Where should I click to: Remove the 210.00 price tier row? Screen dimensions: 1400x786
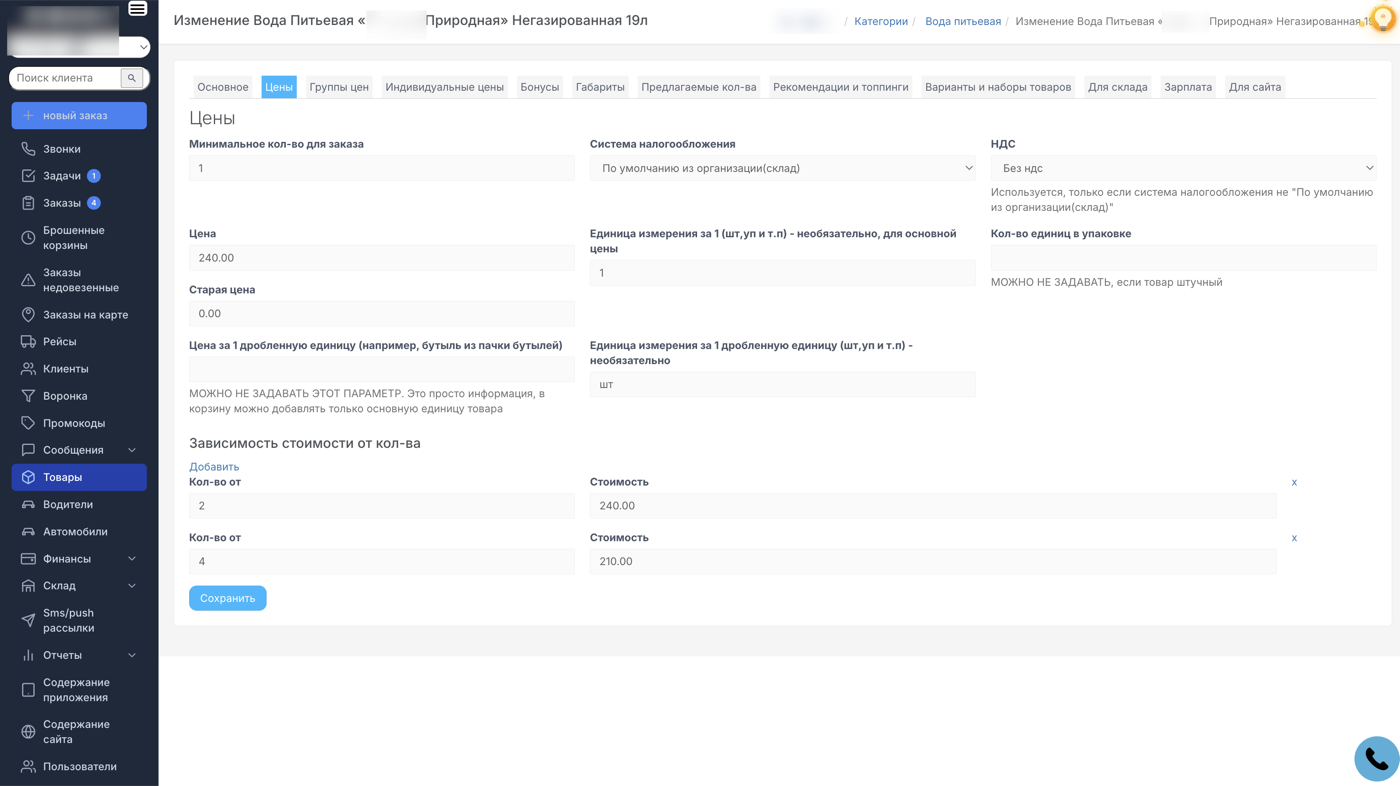click(x=1294, y=538)
